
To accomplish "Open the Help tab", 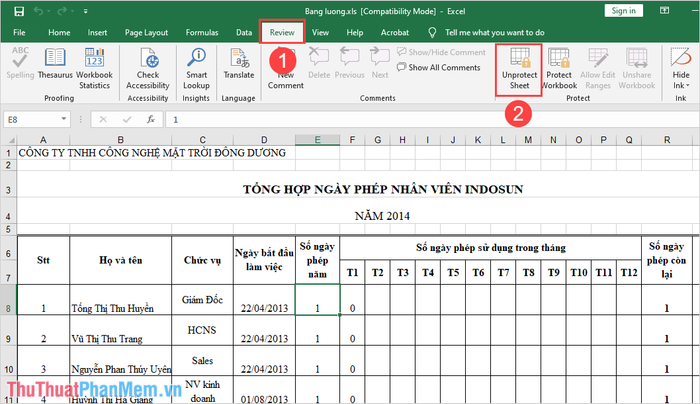I will coord(354,33).
